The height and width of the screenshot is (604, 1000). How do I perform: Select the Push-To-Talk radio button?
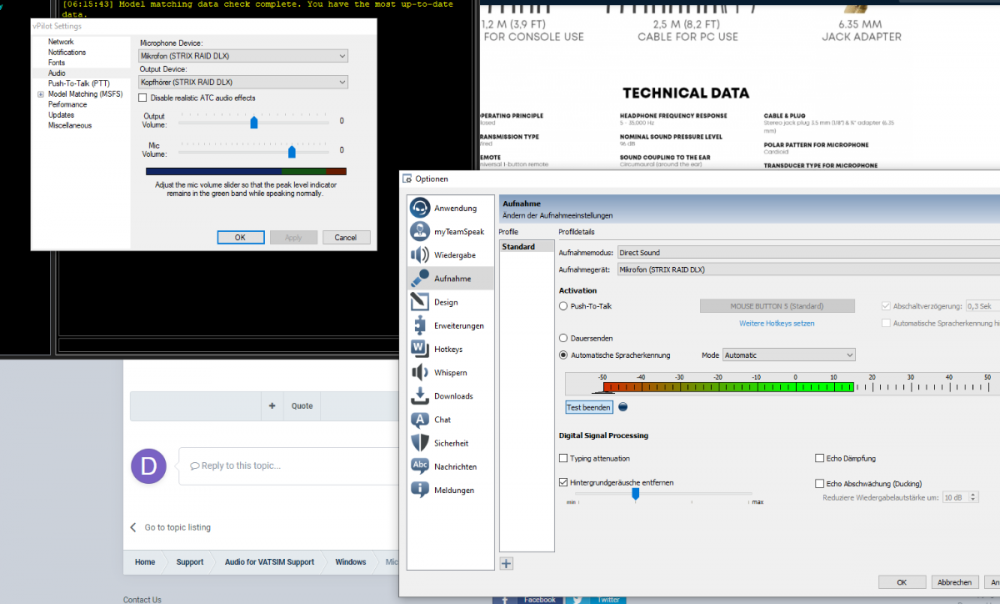pyautogui.click(x=563, y=306)
